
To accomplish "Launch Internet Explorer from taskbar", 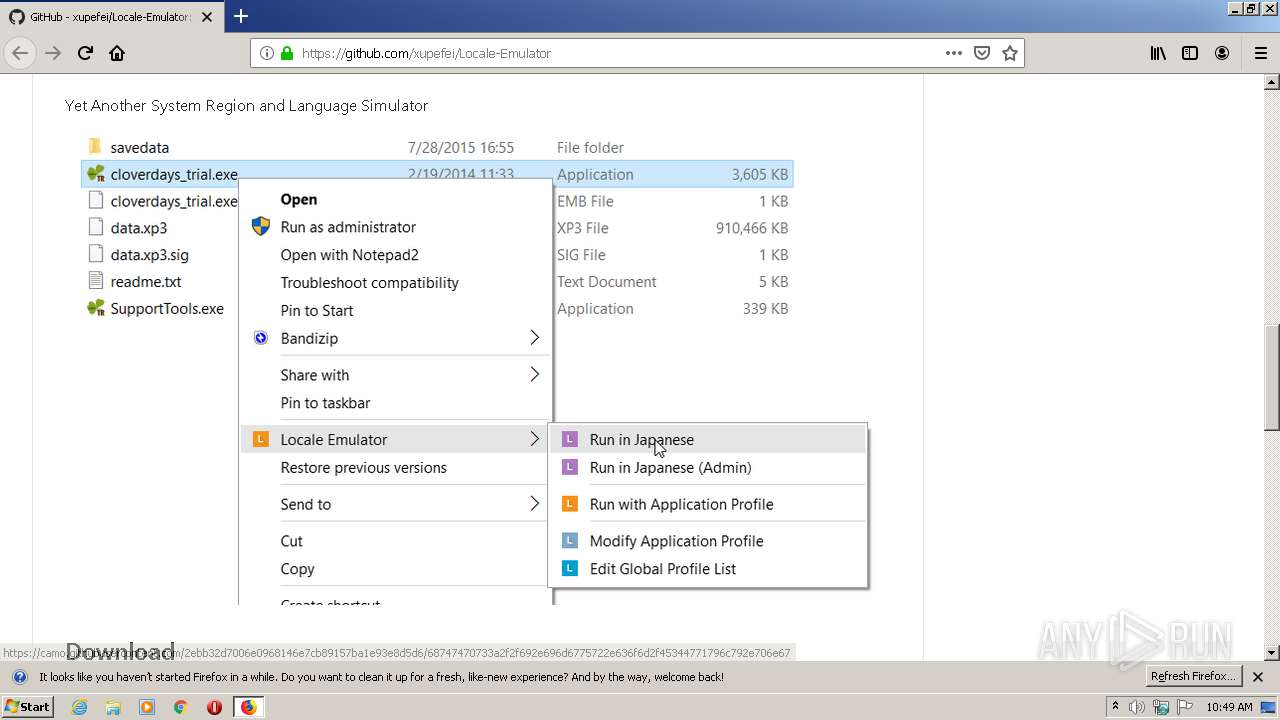I will (79, 707).
